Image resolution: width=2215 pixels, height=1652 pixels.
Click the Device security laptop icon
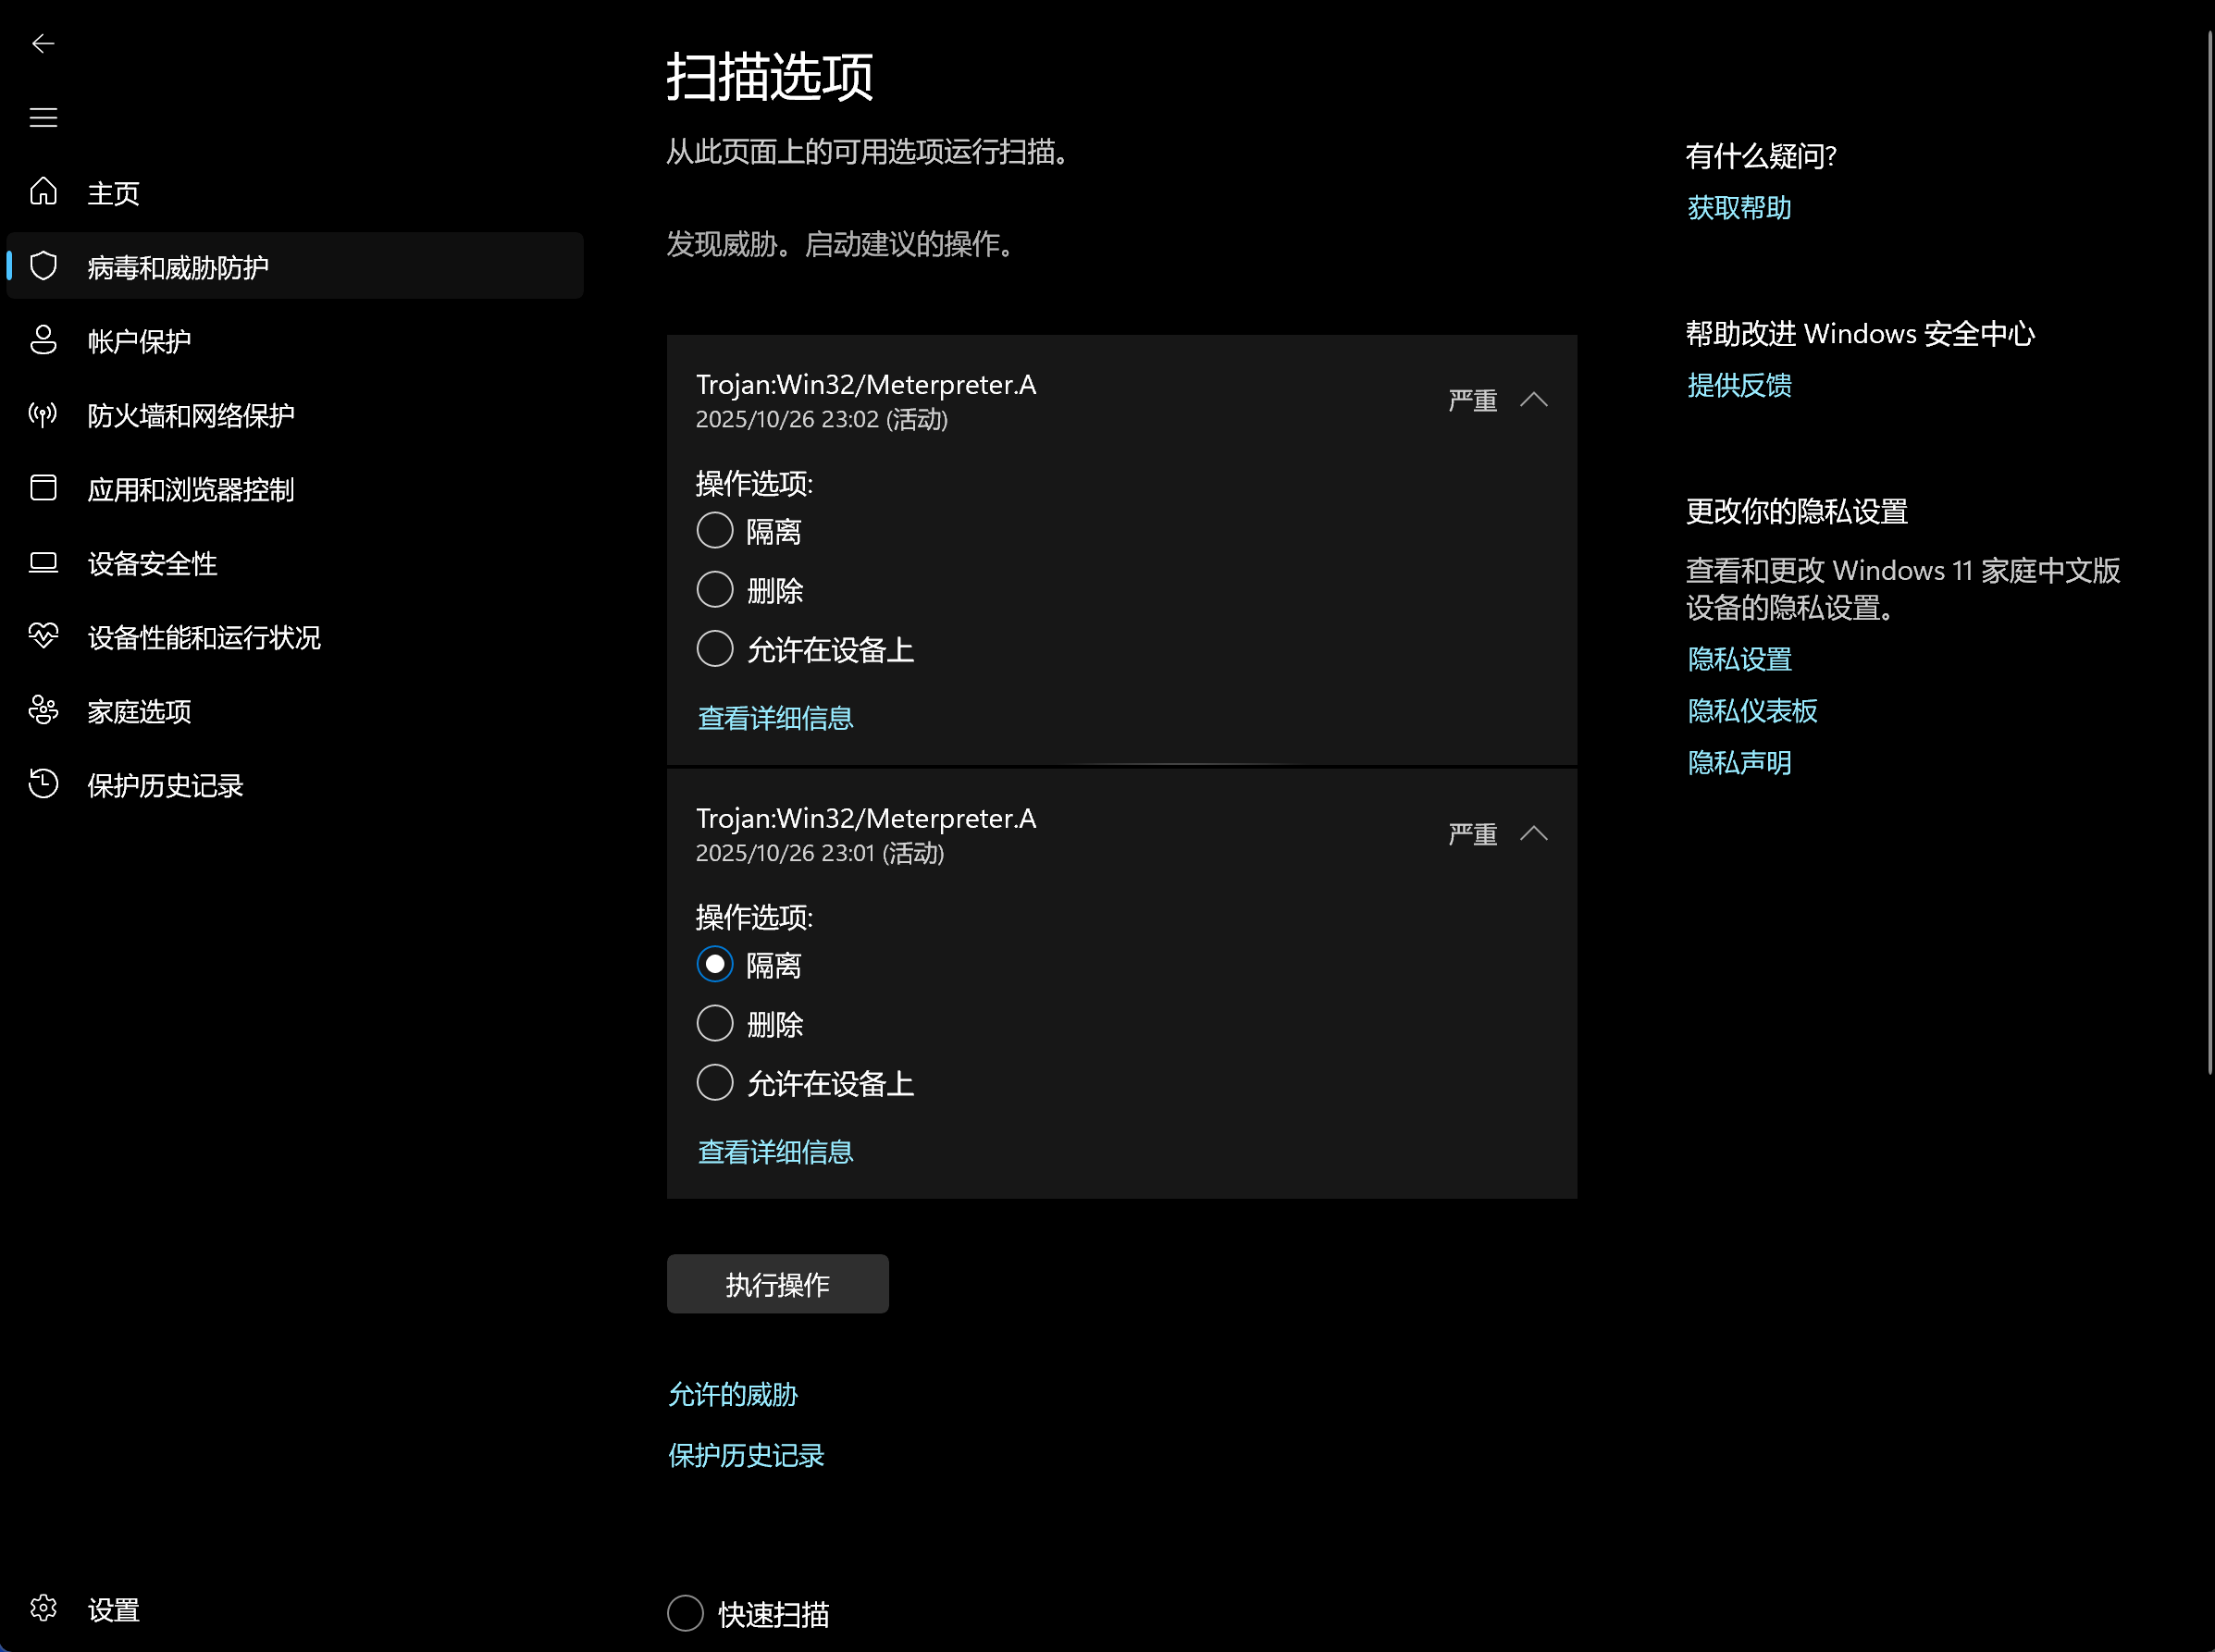tap(43, 562)
